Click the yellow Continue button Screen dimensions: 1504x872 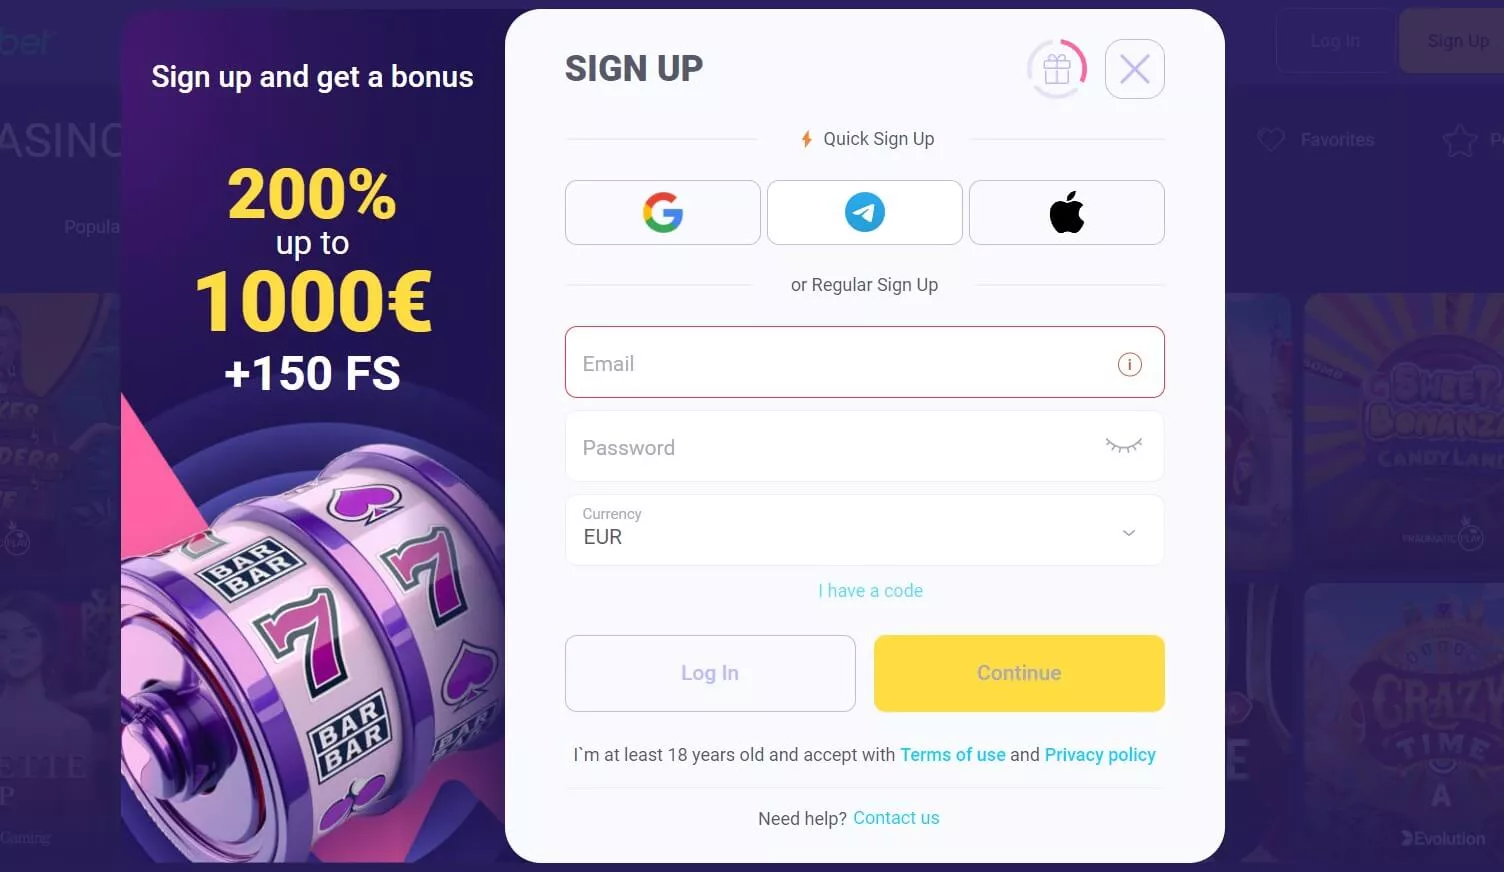click(1019, 673)
